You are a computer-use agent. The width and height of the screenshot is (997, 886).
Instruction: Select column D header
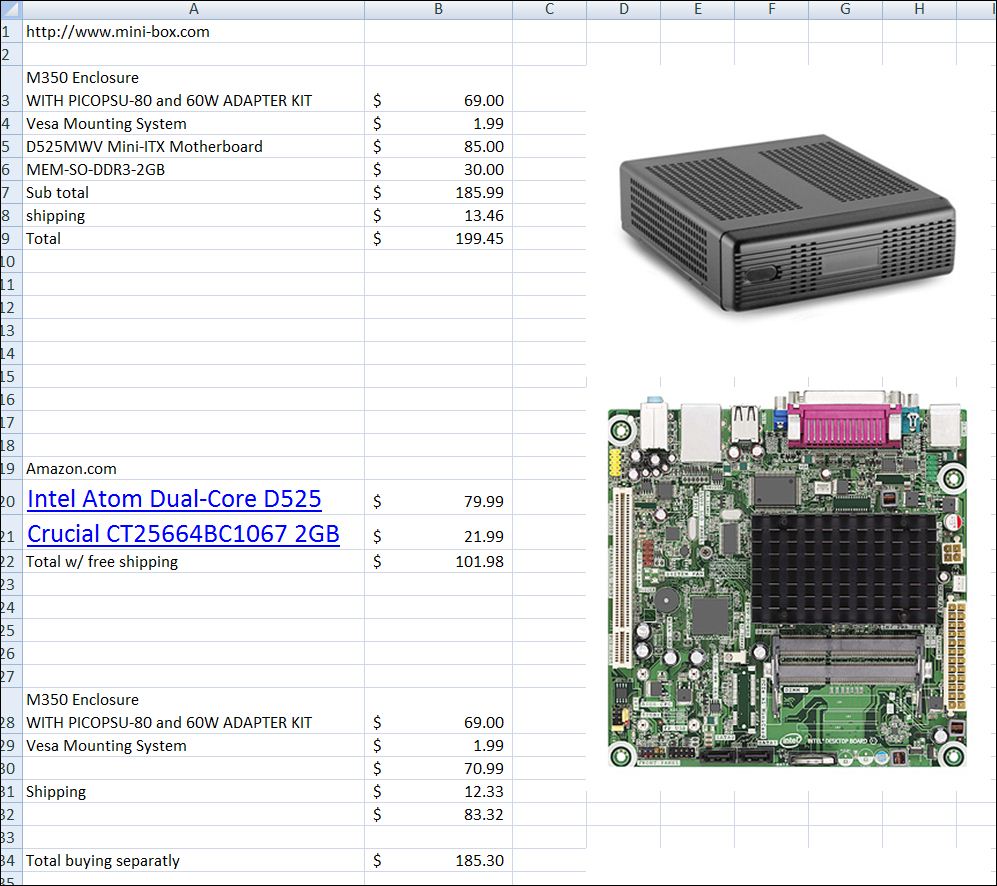(x=624, y=9)
